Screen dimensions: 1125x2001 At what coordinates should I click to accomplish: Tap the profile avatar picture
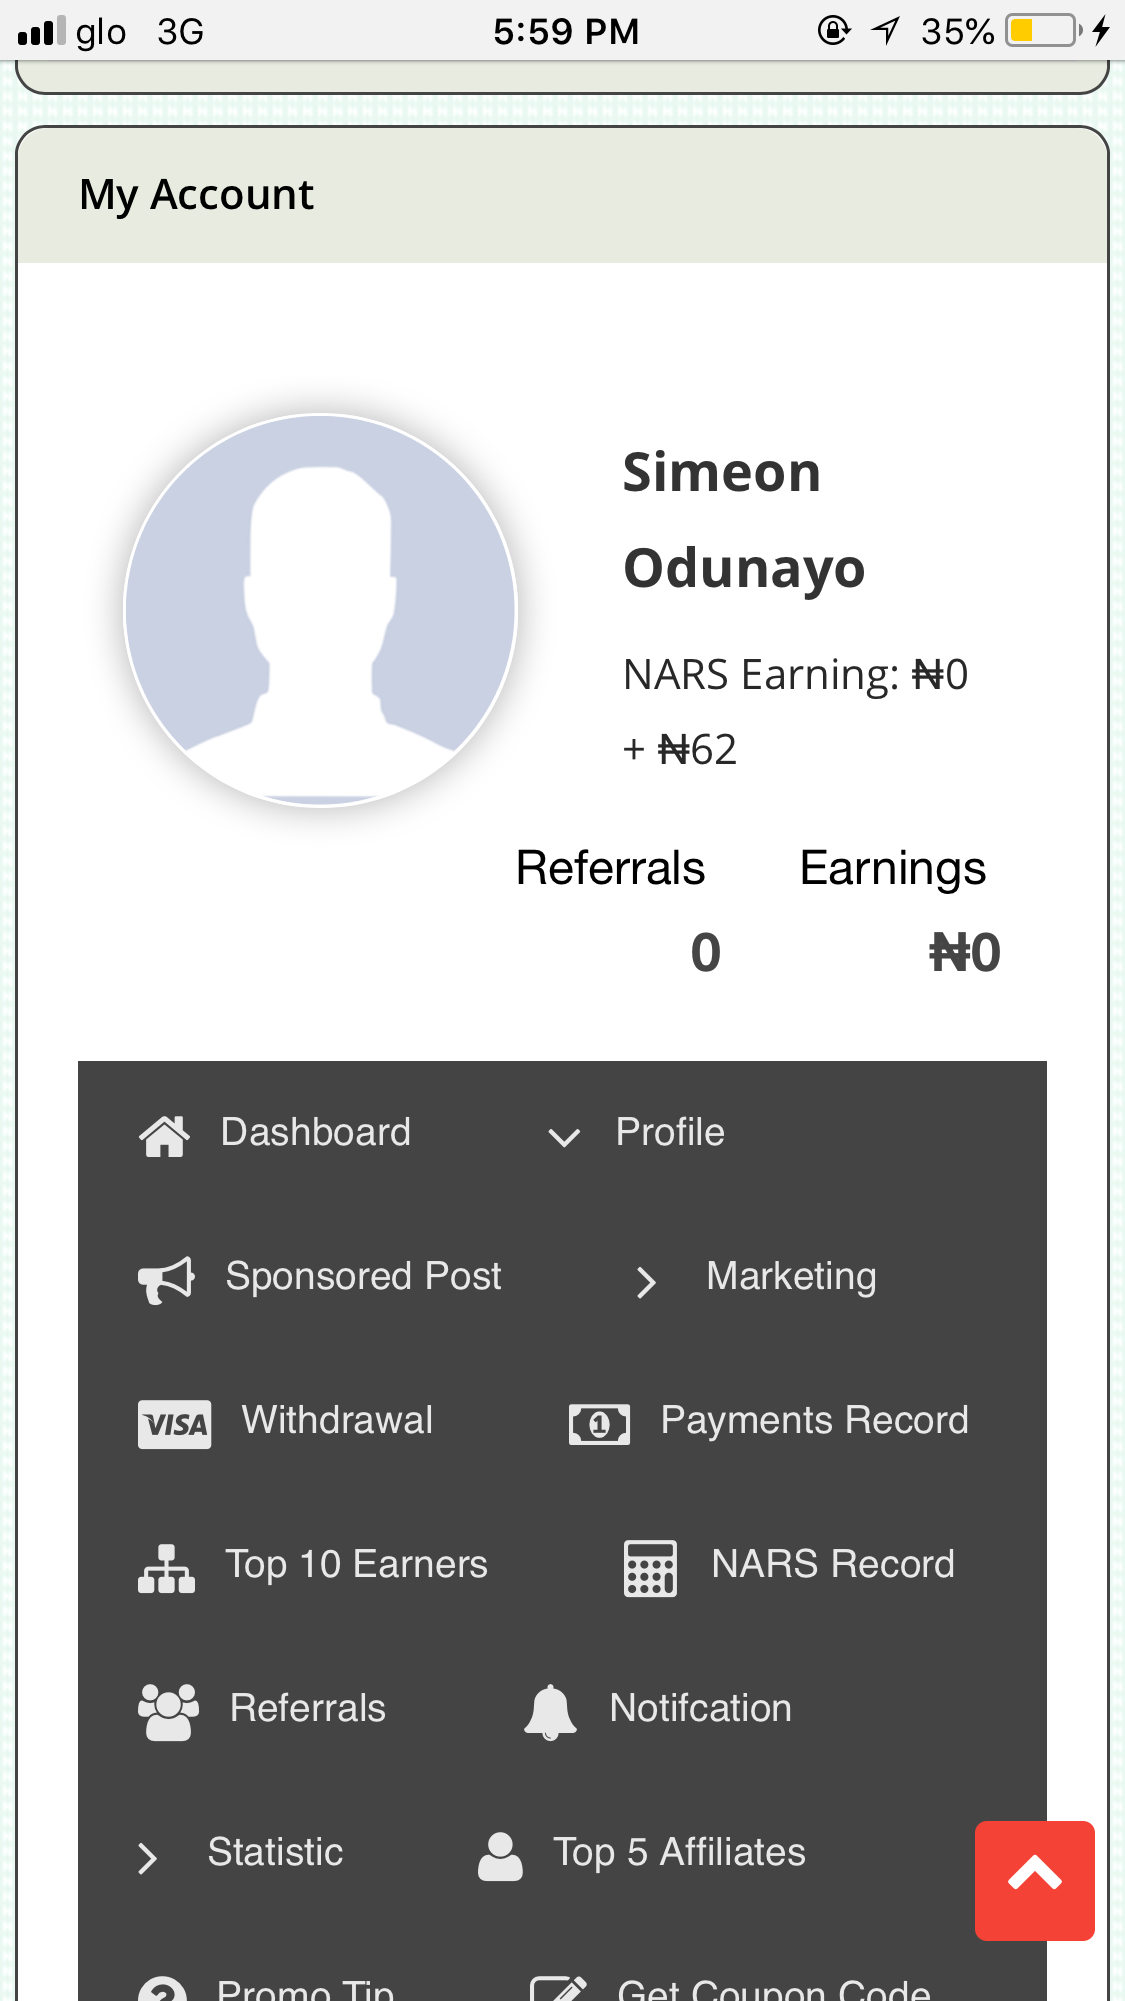coord(320,610)
